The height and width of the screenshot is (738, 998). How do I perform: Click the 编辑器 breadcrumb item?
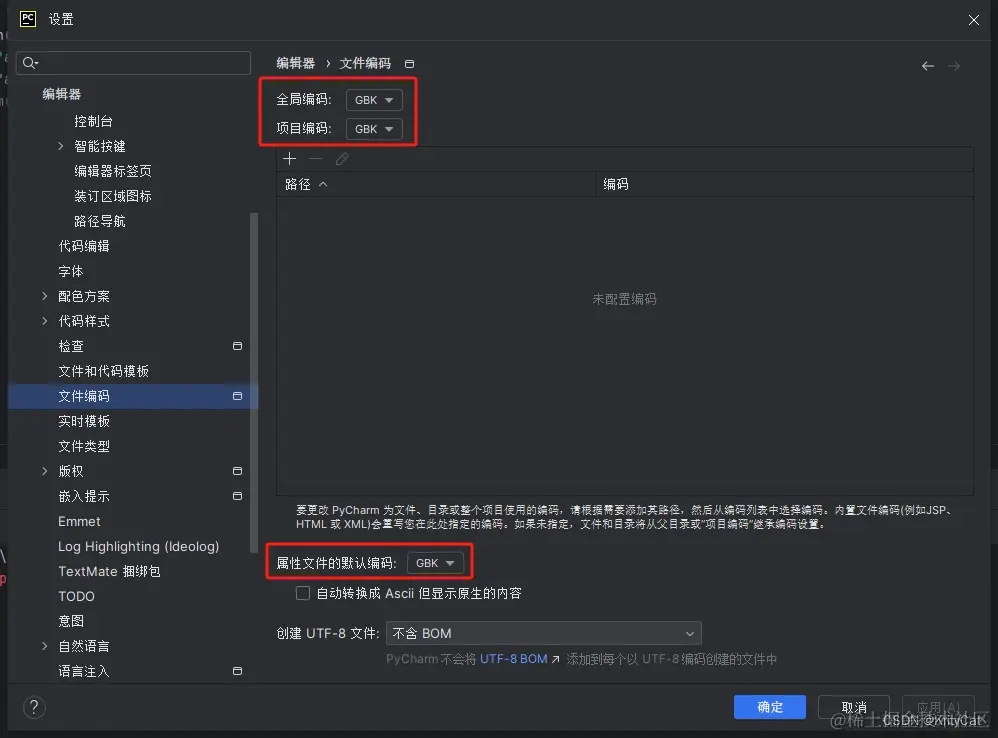click(x=295, y=63)
